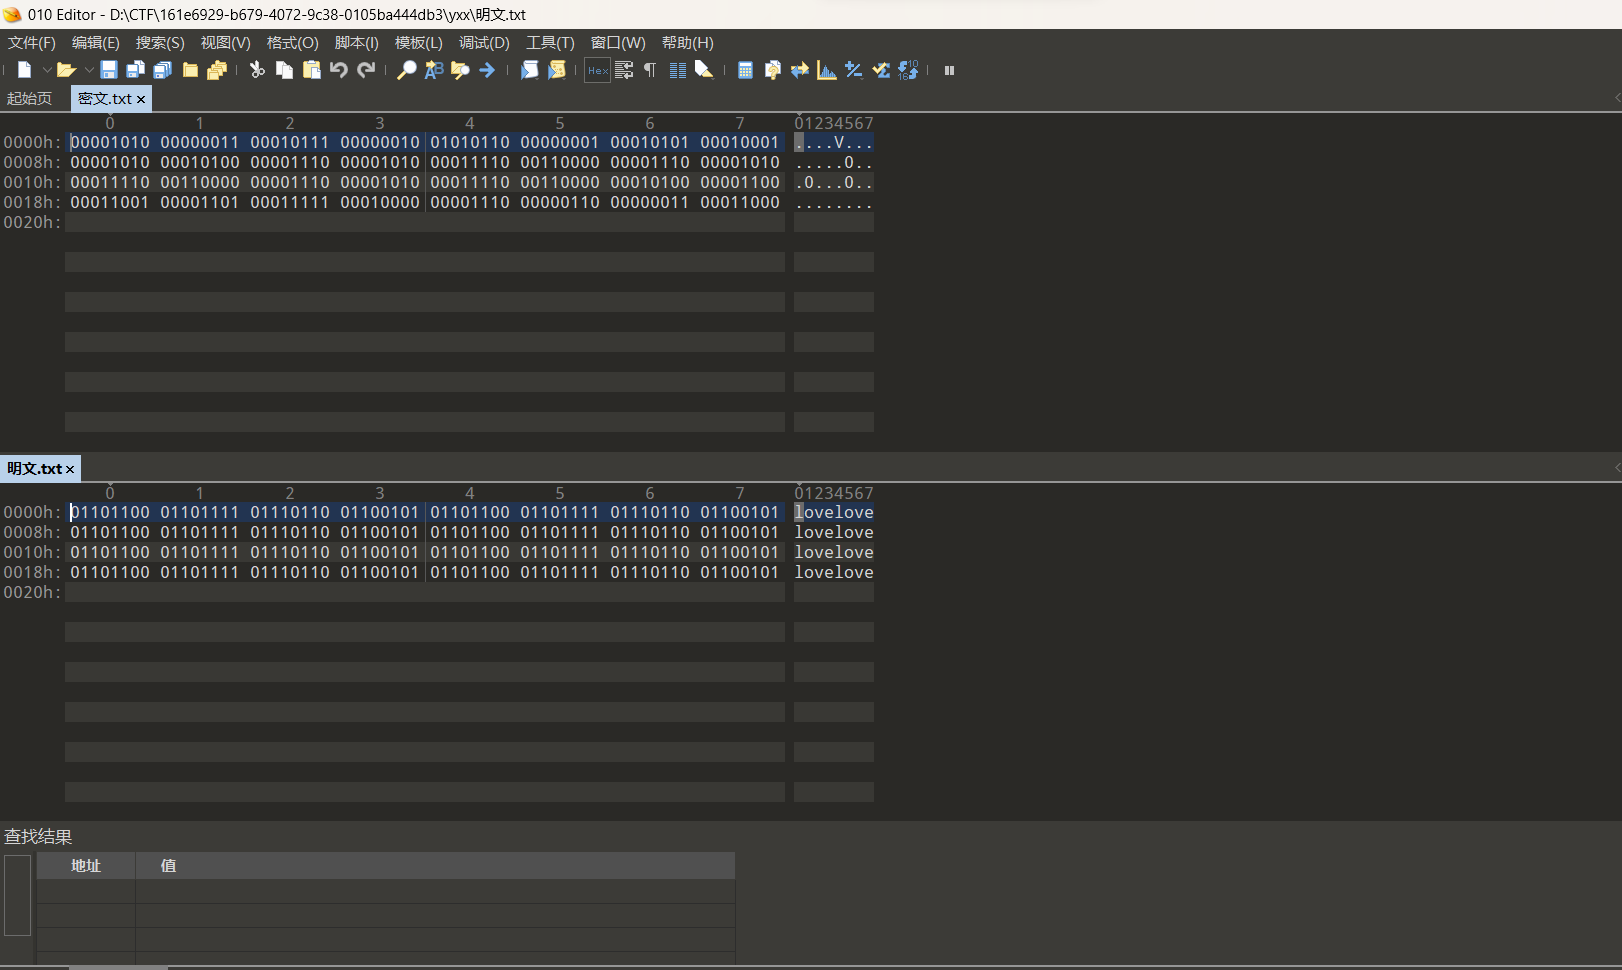Toggle show whitespace pilcrow icon
Image resolution: width=1622 pixels, height=970 pixels.
pyautogui.click(x=650, y=70)
